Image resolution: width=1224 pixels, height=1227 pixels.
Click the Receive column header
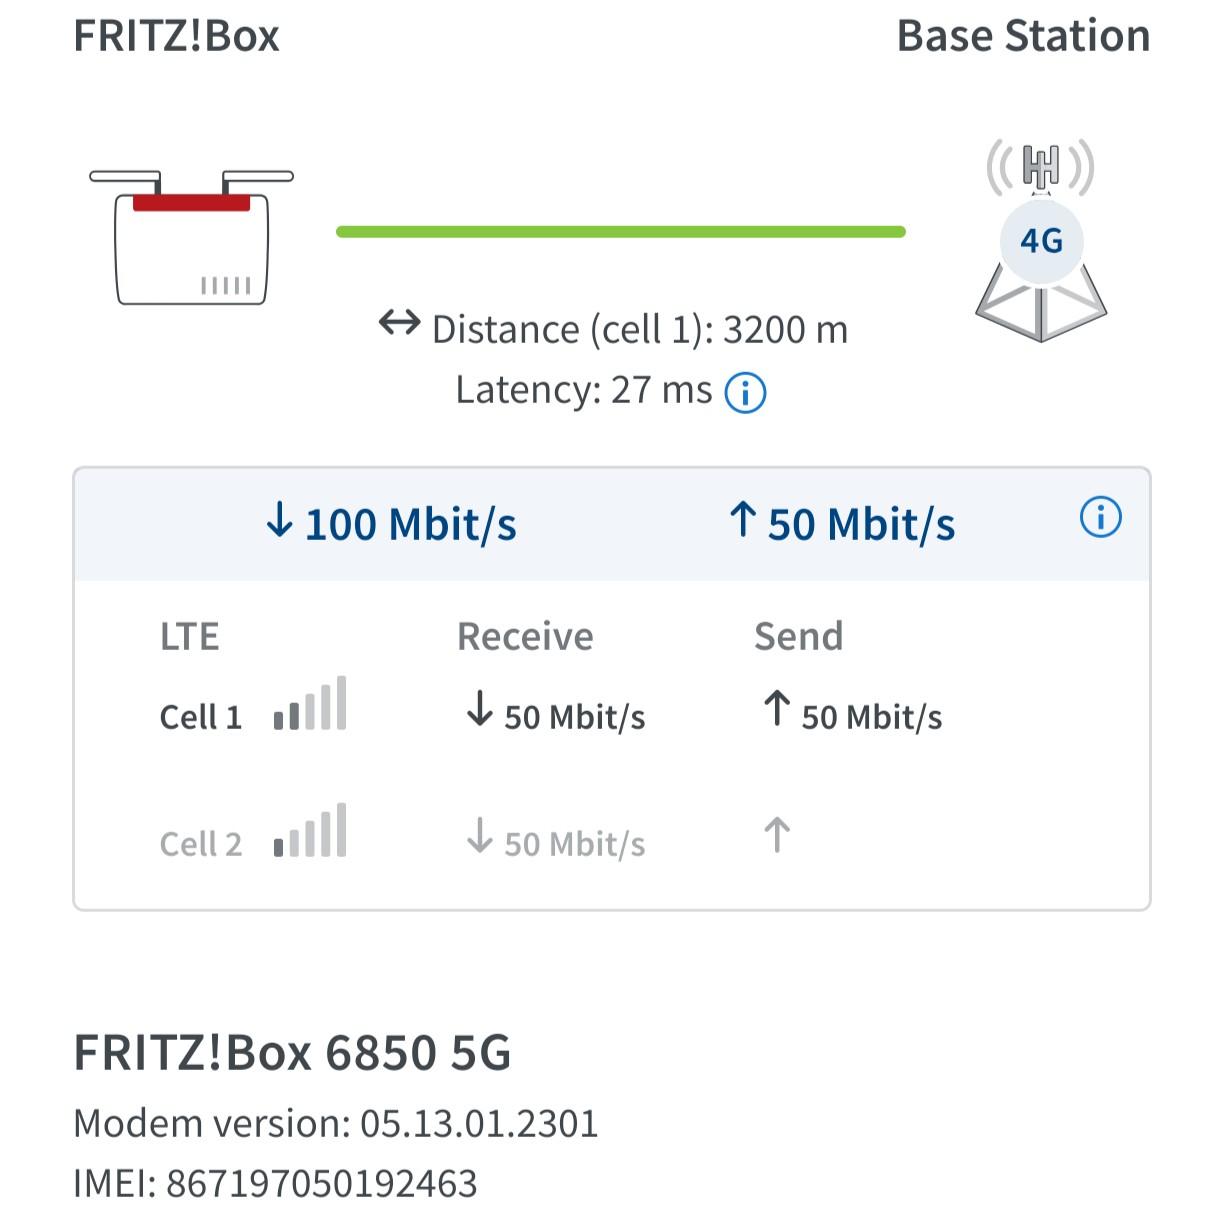pyautogui.click(x=525, y=637)
